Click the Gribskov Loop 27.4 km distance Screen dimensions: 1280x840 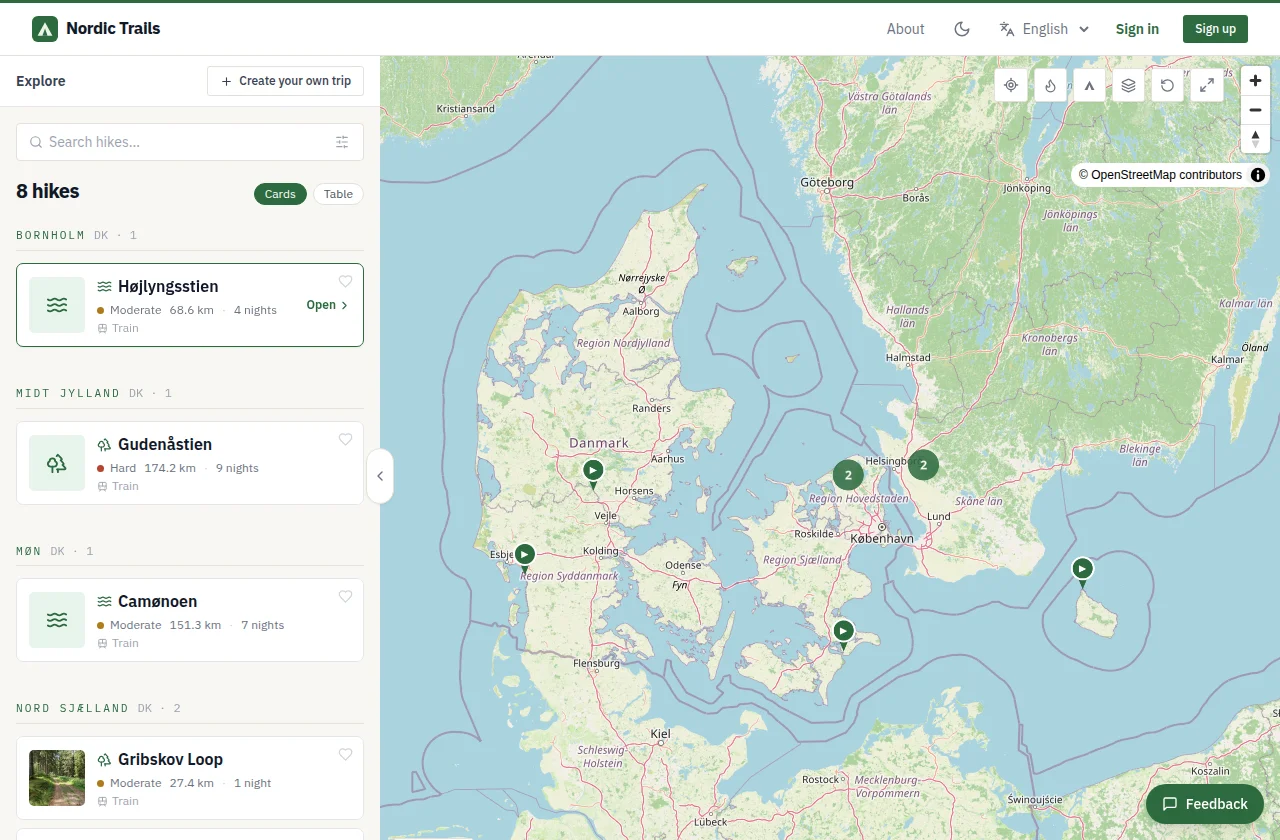click(x=192, y=783)
